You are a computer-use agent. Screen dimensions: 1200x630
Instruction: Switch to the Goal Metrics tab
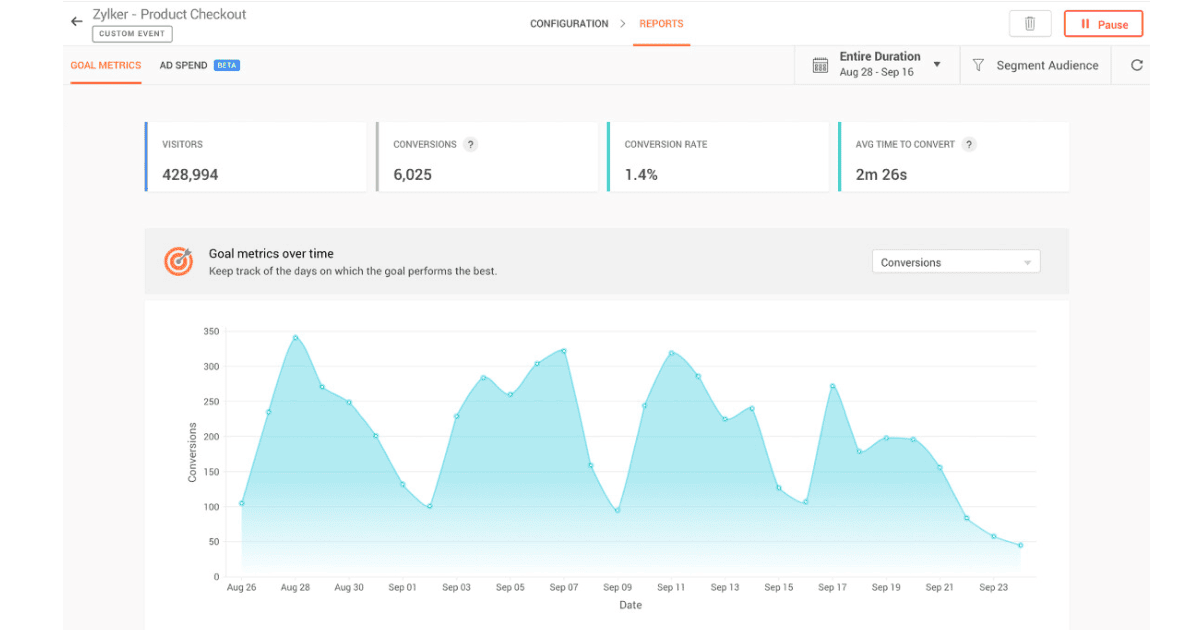click(105, 65)
